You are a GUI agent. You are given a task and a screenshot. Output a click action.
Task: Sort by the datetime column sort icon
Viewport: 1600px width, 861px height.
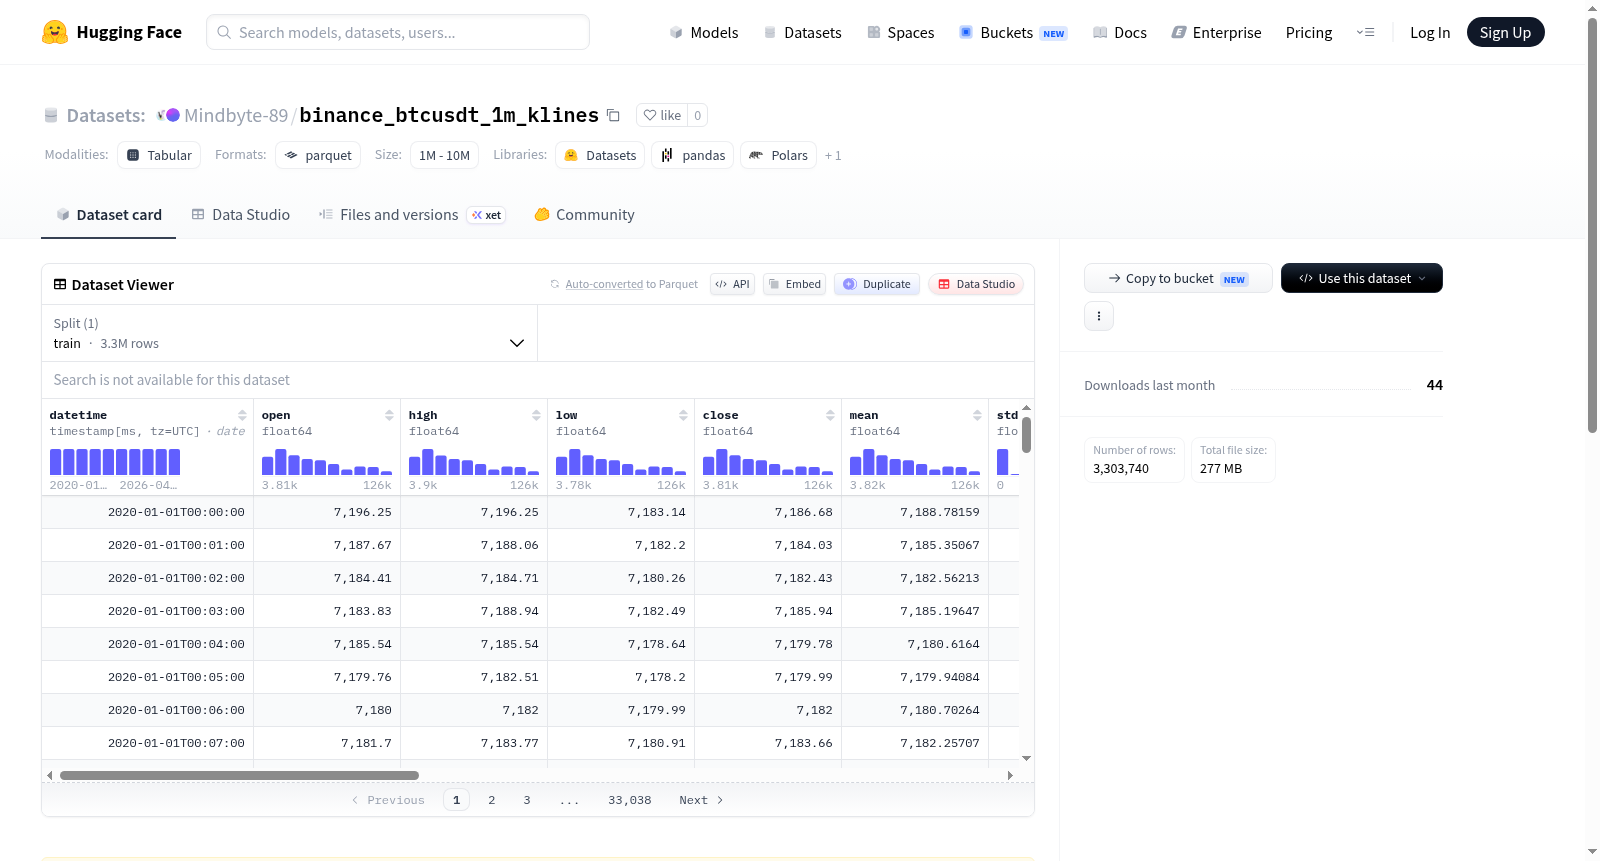[x=242, y=415]
